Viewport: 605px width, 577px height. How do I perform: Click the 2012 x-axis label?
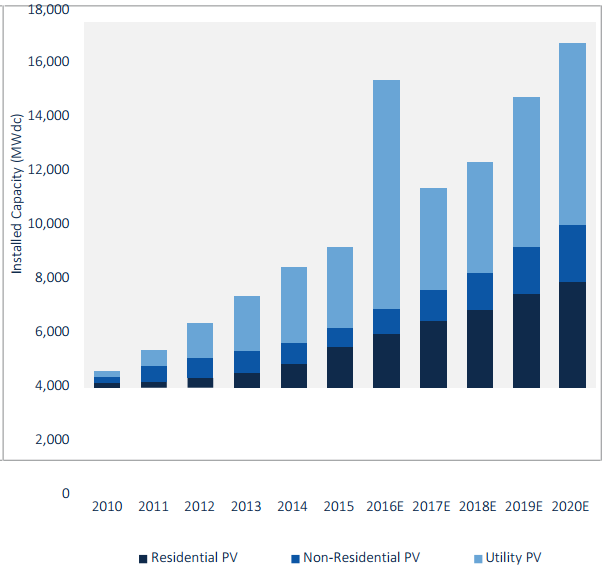coord(199,506)
